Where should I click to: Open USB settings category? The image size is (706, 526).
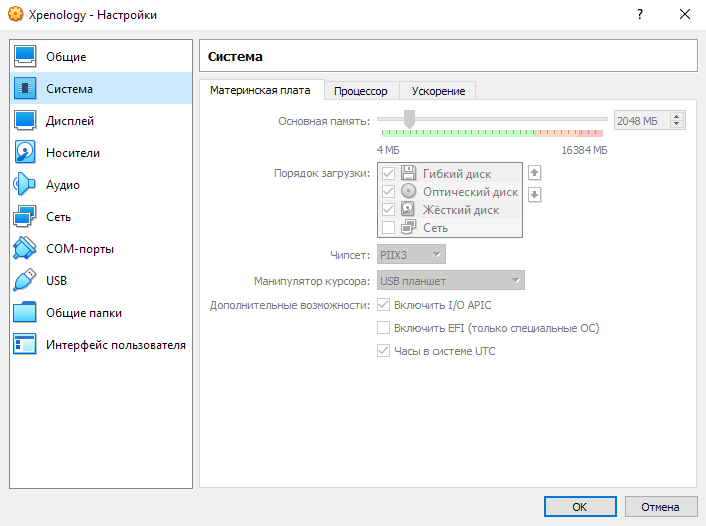pos(101,280)
